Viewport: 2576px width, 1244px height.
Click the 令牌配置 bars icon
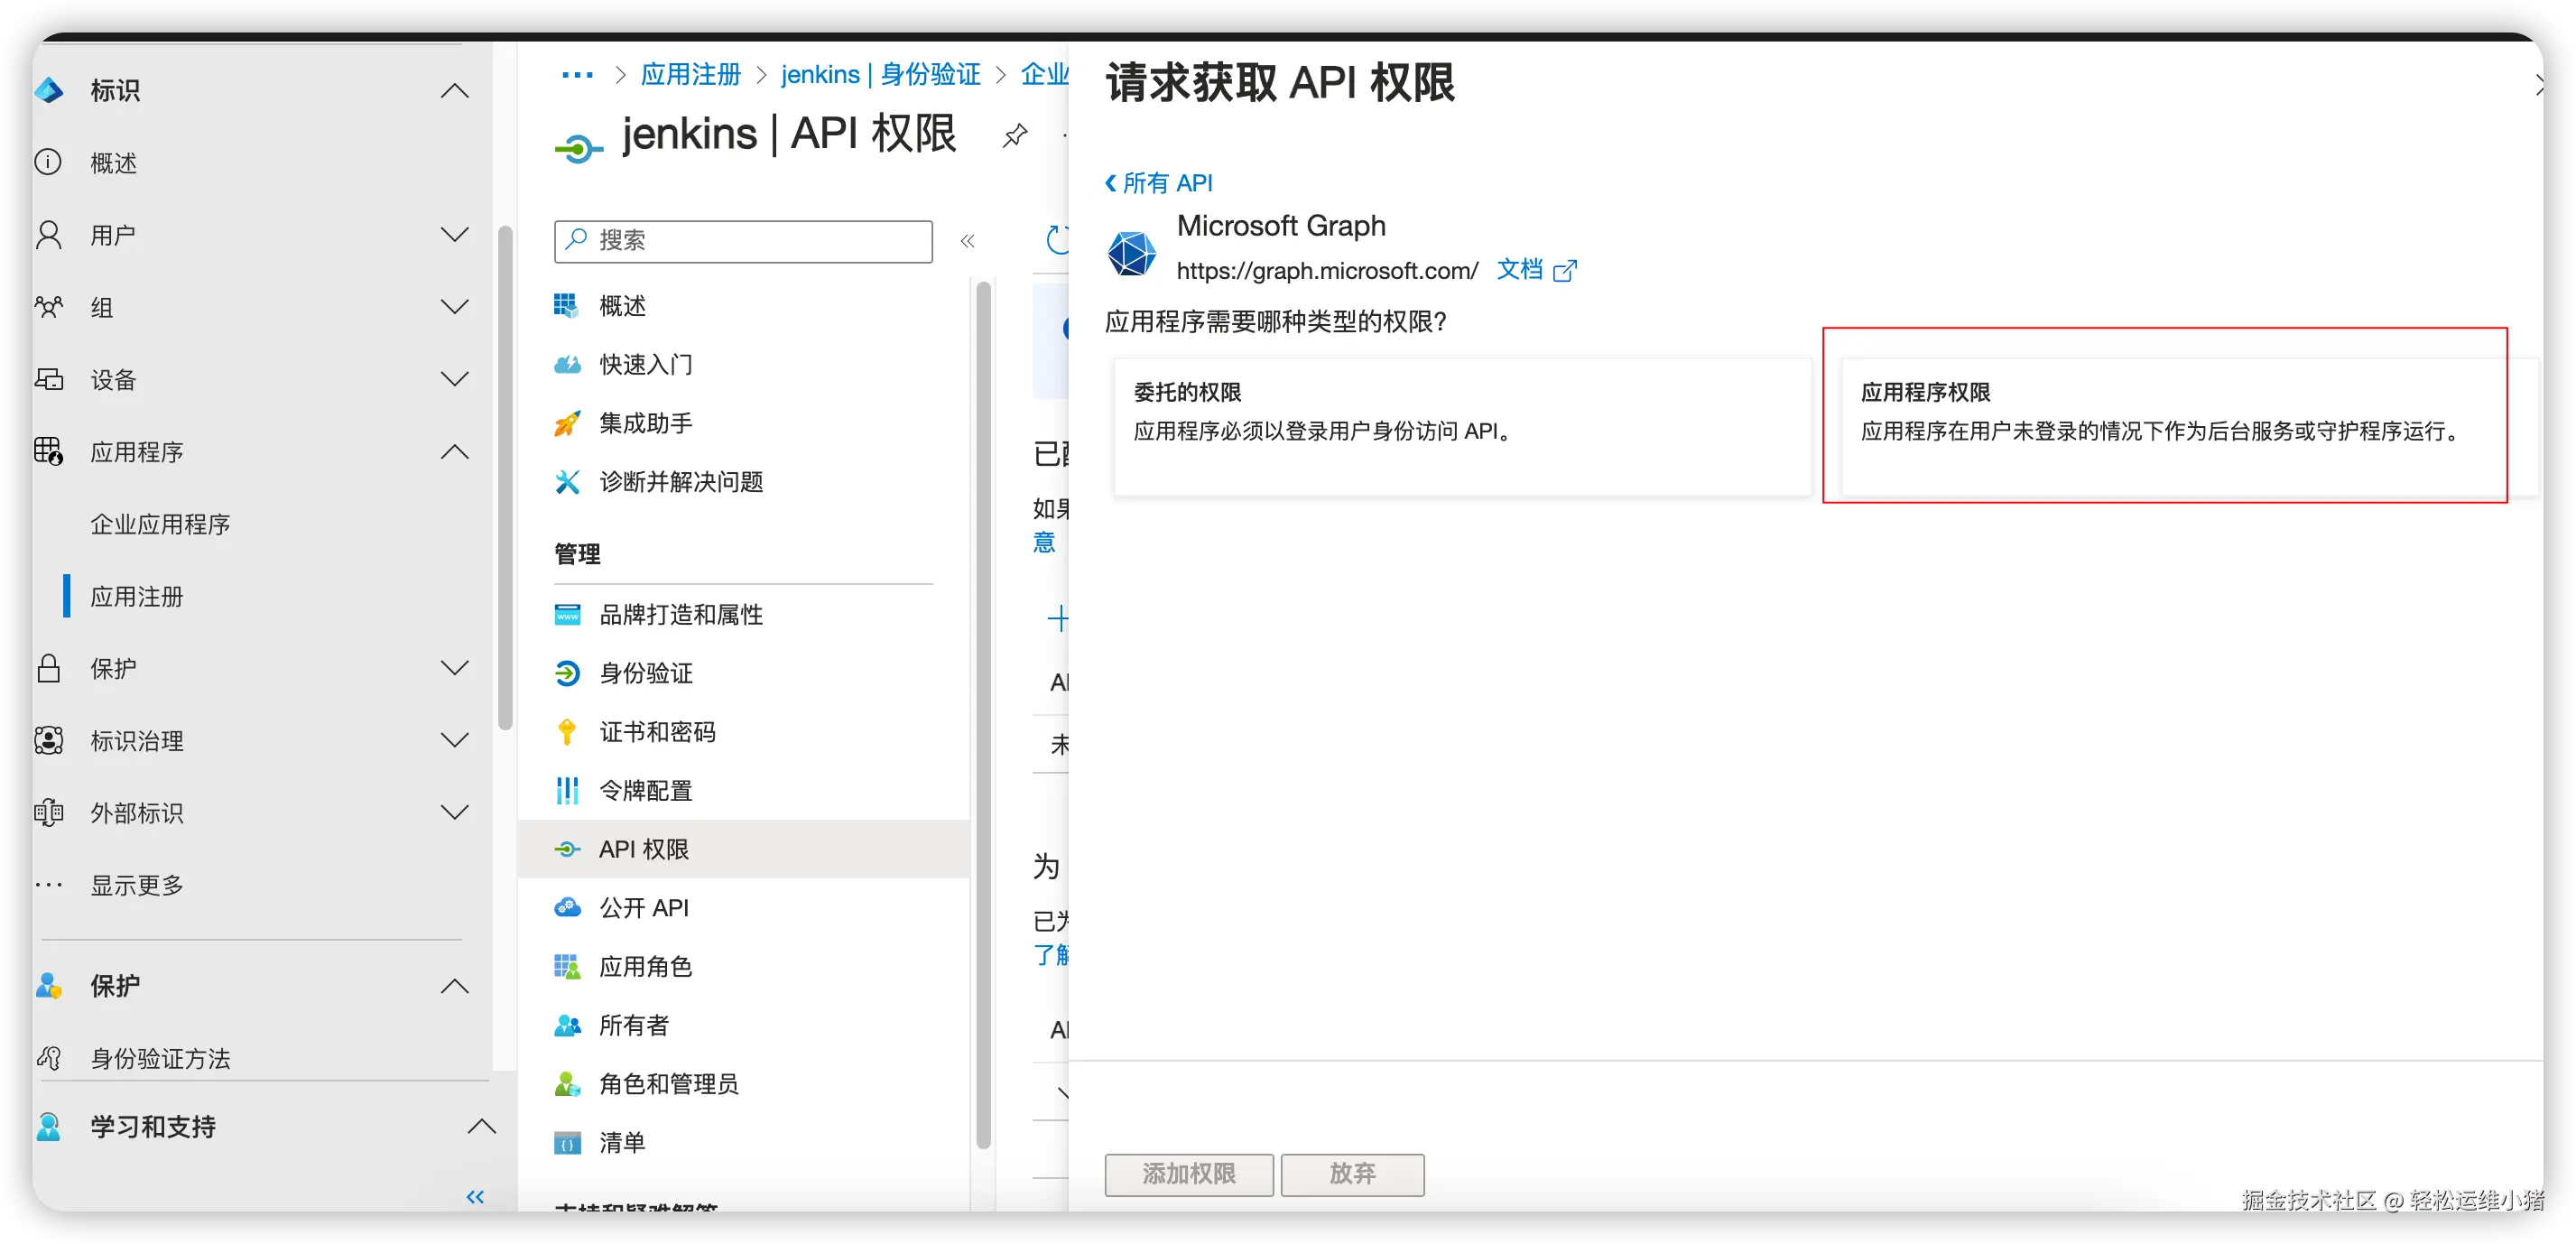point(567,791)
